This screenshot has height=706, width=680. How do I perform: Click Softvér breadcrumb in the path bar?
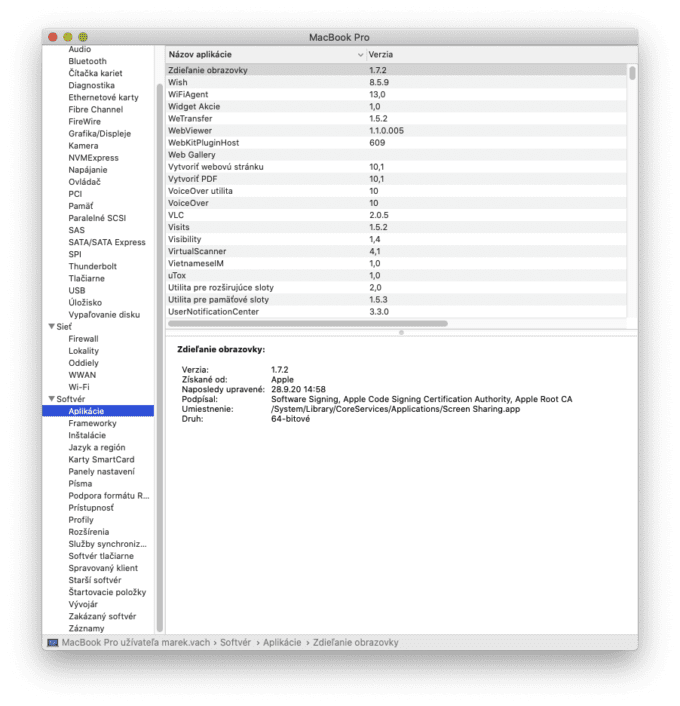[235, 642]
